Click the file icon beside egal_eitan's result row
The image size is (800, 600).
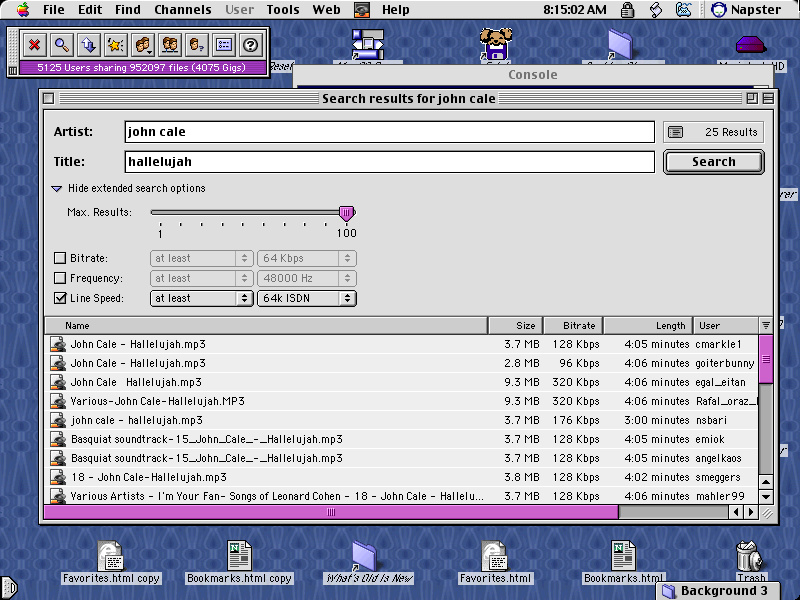click(x=58, y=382)
